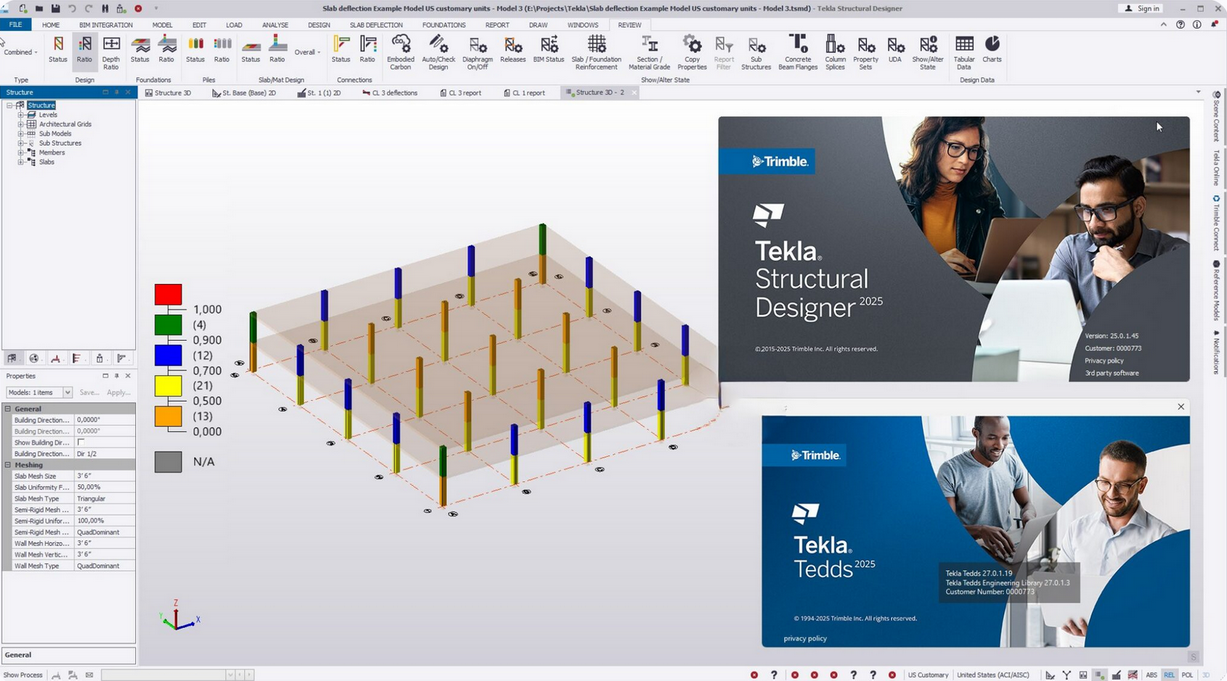Expand the Levels tree node
Viewport: 1227px width, 681px height.
(20, 115)
